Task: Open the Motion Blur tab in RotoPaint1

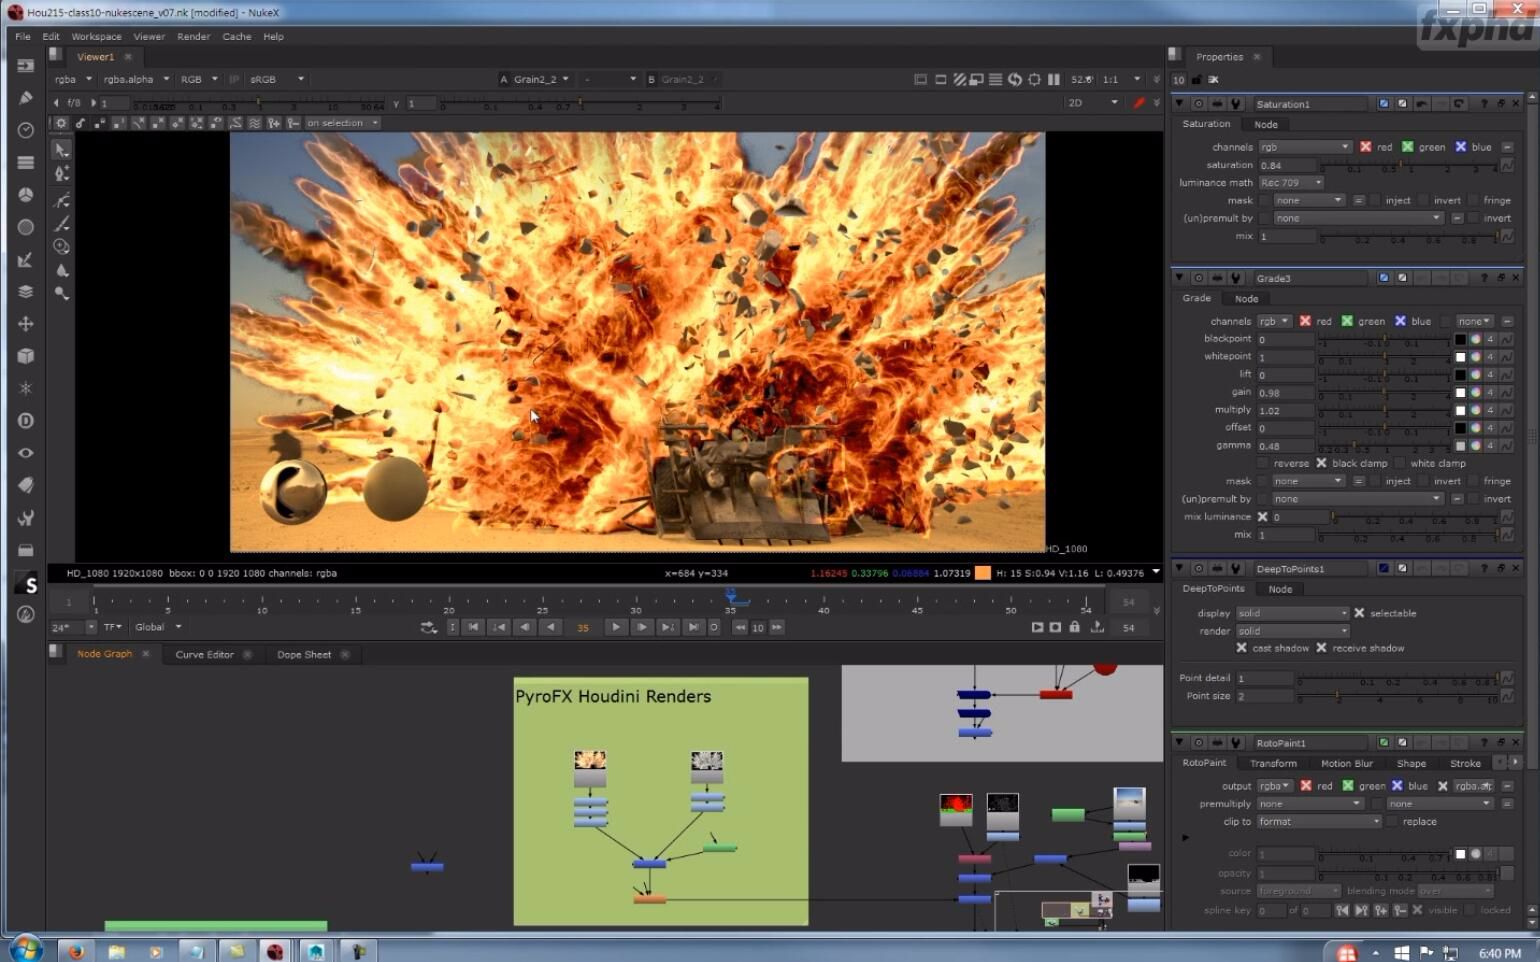Action: coord(1347,763)
